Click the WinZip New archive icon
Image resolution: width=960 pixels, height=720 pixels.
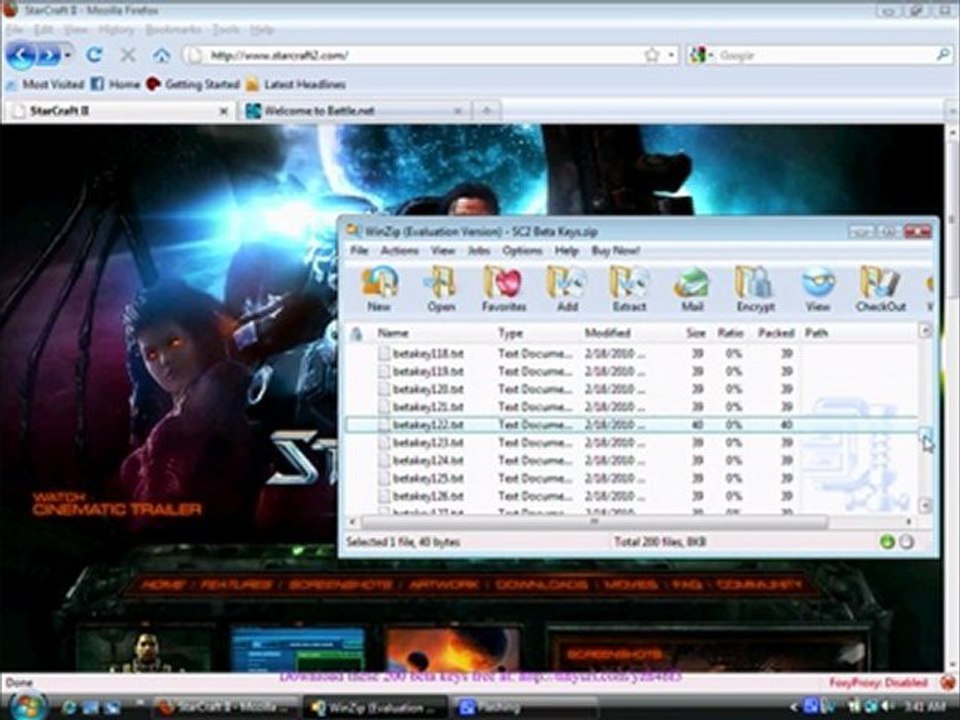(379, 289)
